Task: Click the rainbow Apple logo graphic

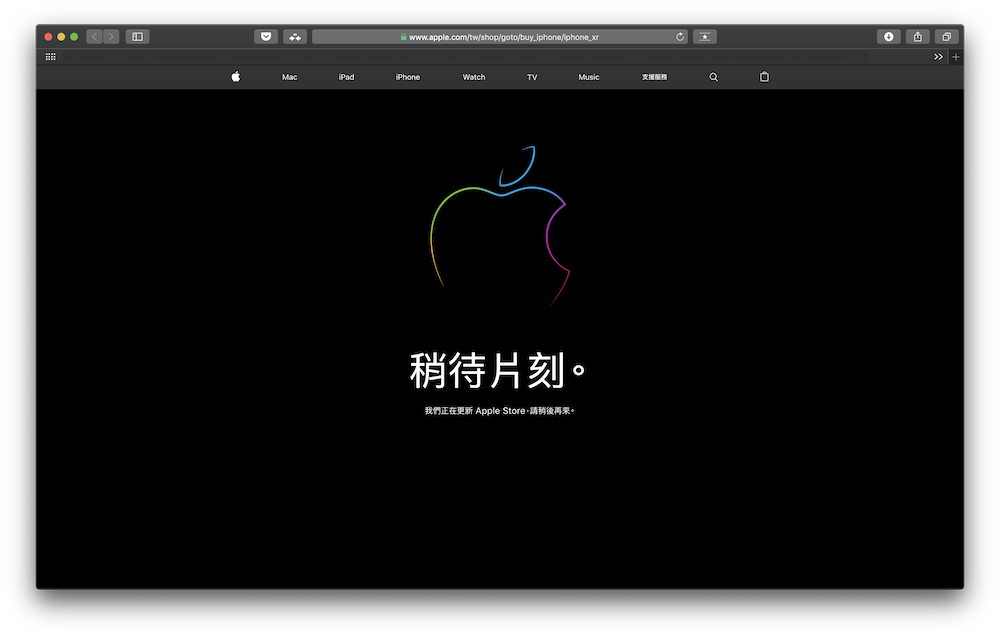Action: pyautogui.click(x=500, y=226)
